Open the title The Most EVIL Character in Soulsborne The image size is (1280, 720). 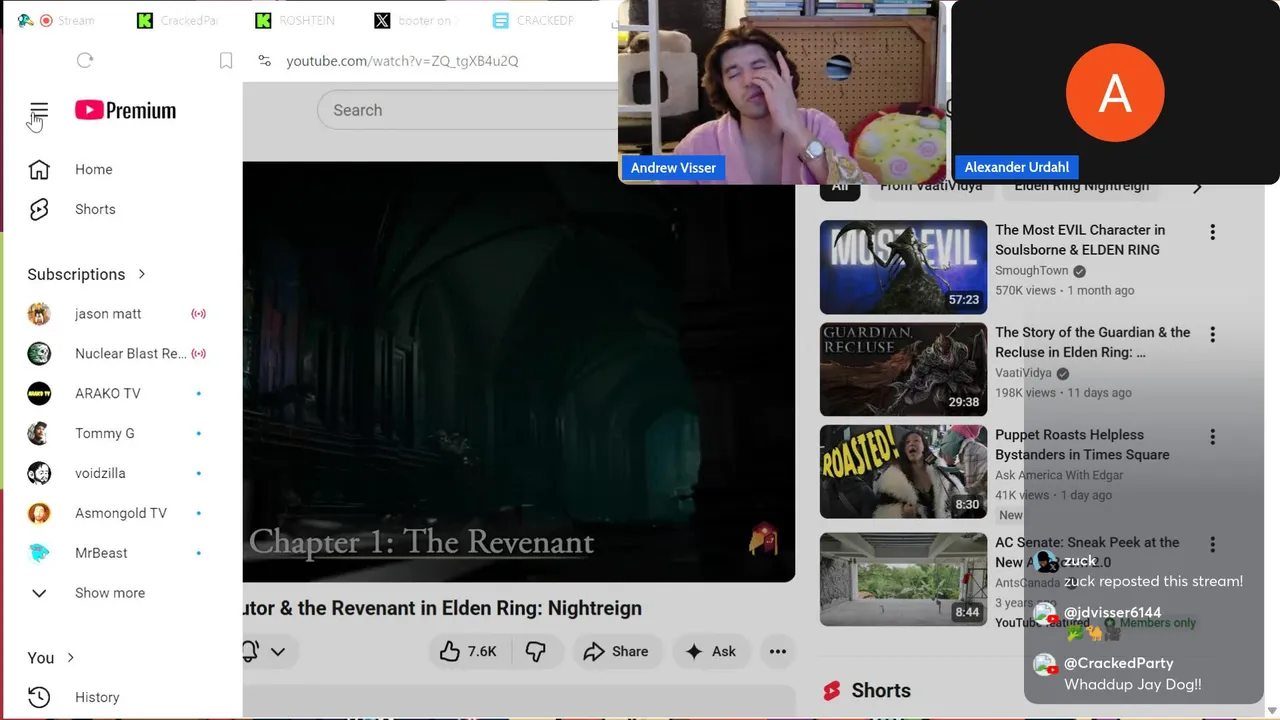tap(1080, 240)
